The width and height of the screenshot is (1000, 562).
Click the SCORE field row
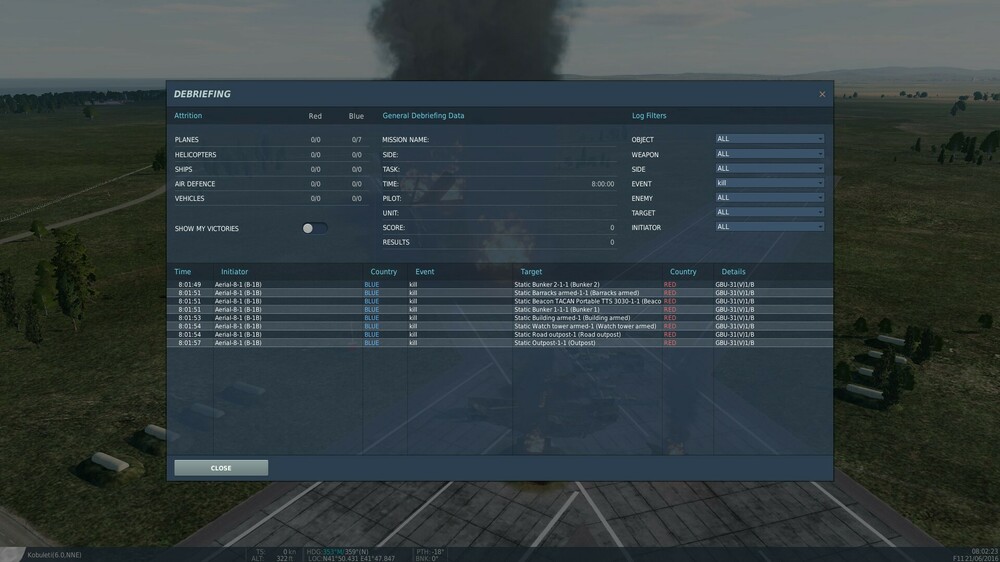[499, 228]
